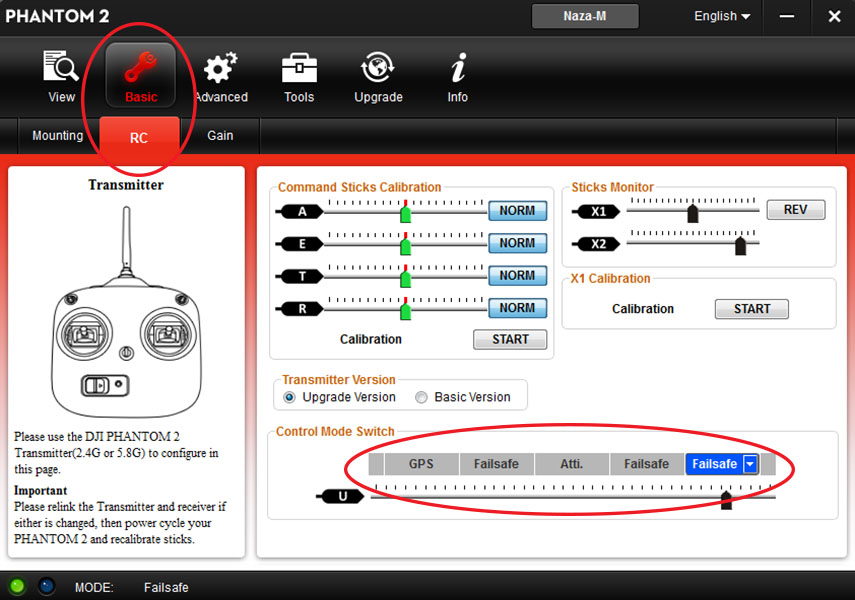The image size is (855, 600).
Task: Click the green status LED indicator
Action: point(17,586)
